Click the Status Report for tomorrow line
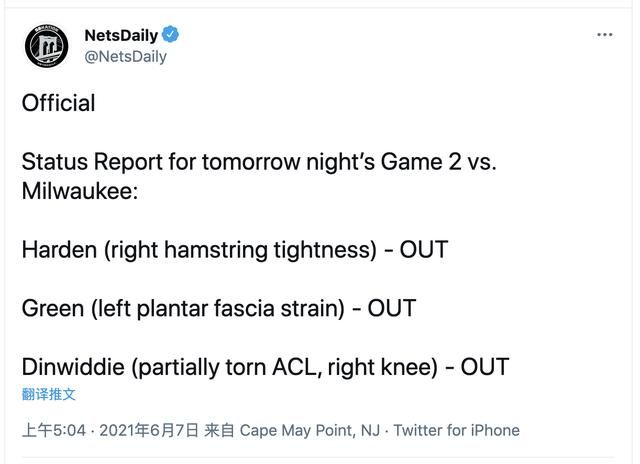640x464 pixels. [x=259, y=162]
